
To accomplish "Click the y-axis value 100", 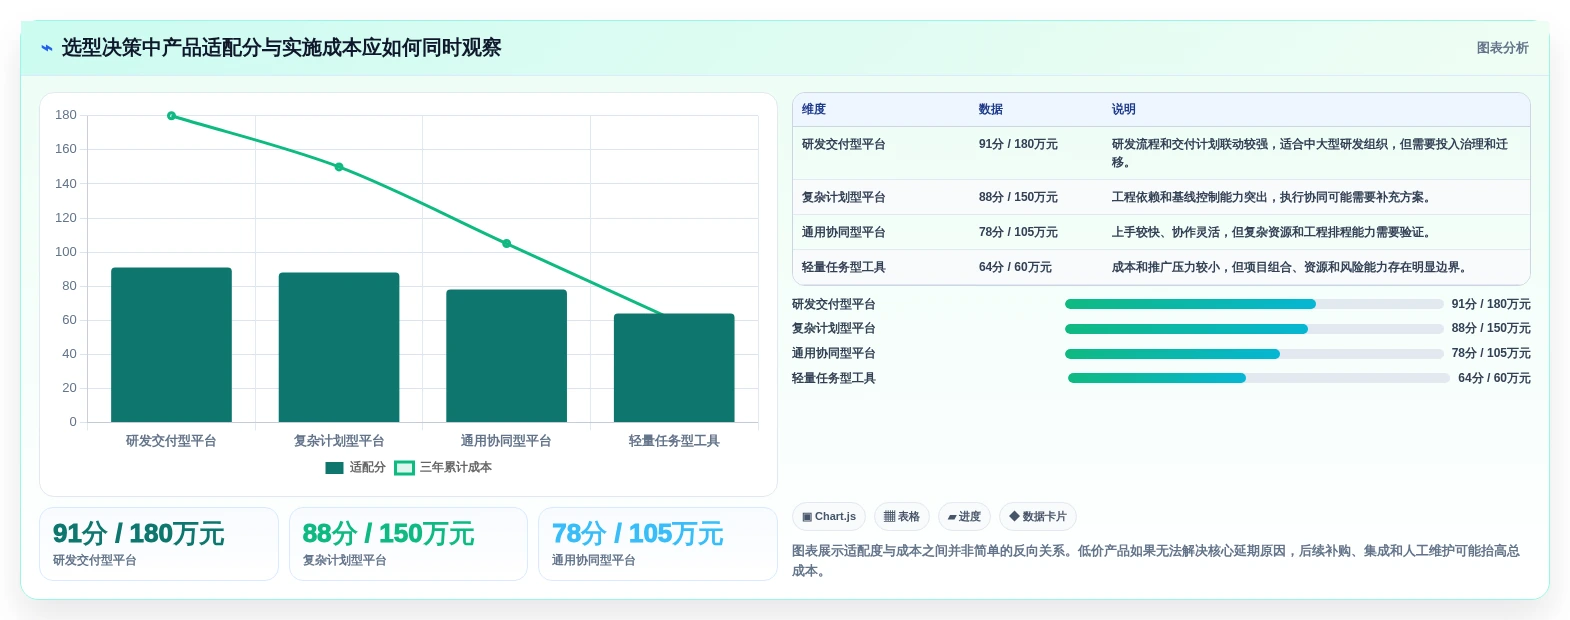I will [x=66, y=252].
